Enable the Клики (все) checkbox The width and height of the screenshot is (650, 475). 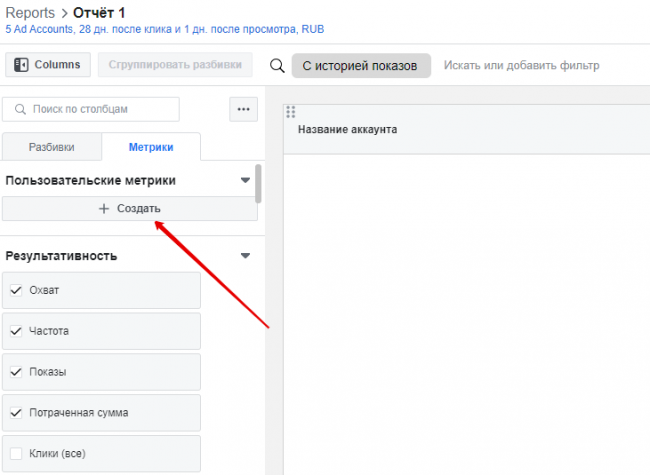(x=15, y=453)
